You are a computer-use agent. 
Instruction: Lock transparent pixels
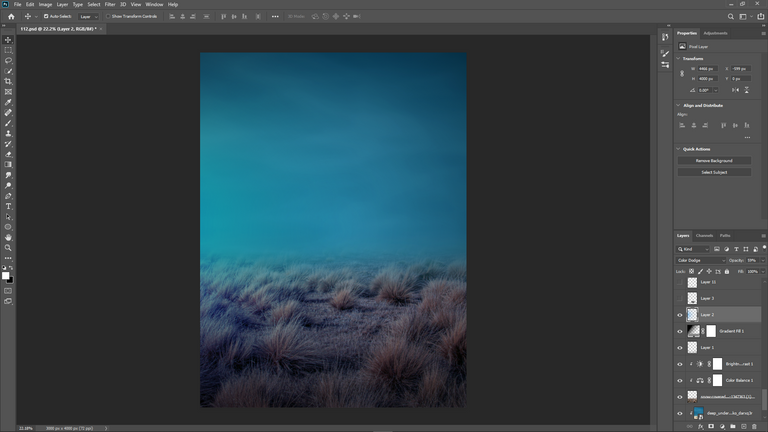coord(692,271)
